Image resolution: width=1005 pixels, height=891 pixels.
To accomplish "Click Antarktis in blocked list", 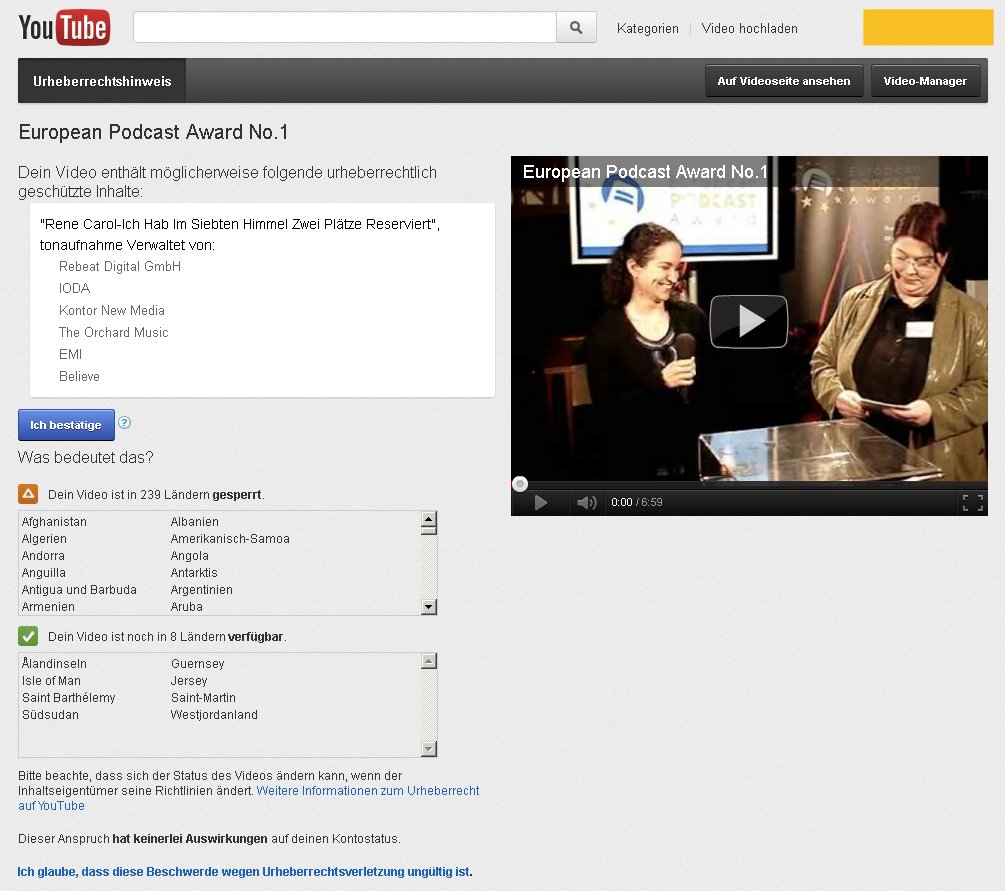I will pos(194,573).
